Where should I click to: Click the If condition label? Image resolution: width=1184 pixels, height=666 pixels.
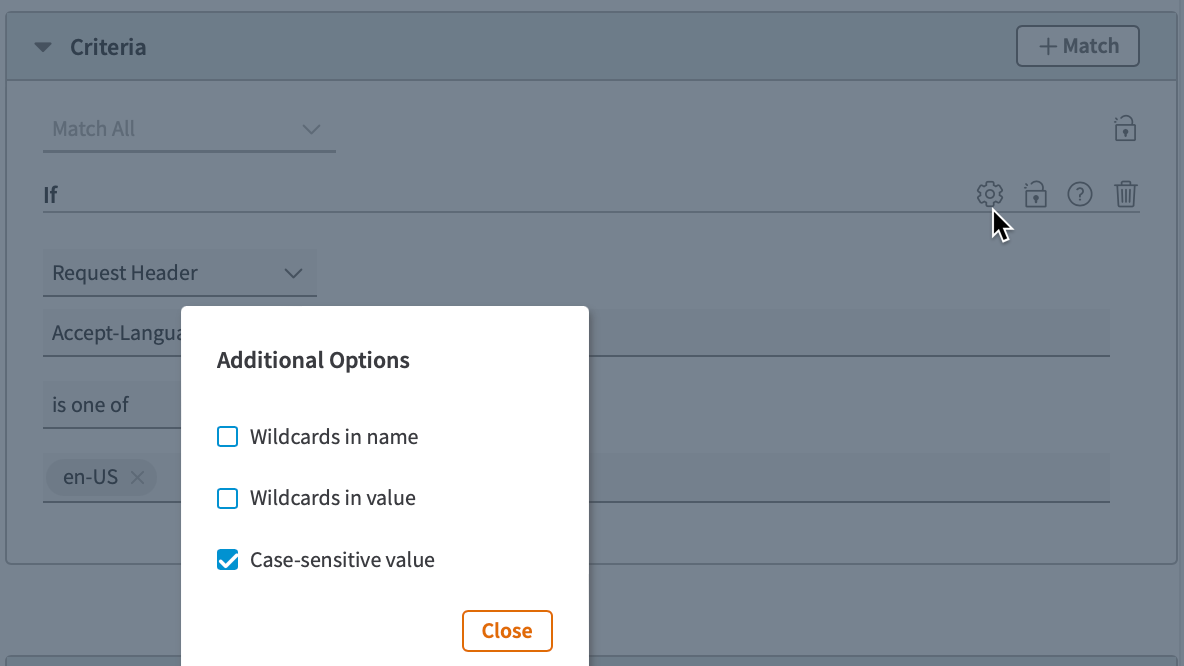(x=50, y=195)
